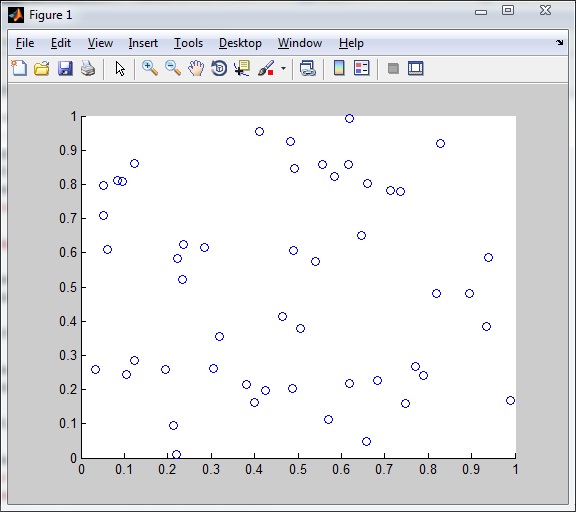The image size is (576, 512).
Task: Click the topmost data point near y=1
Action: coord(349,118)
